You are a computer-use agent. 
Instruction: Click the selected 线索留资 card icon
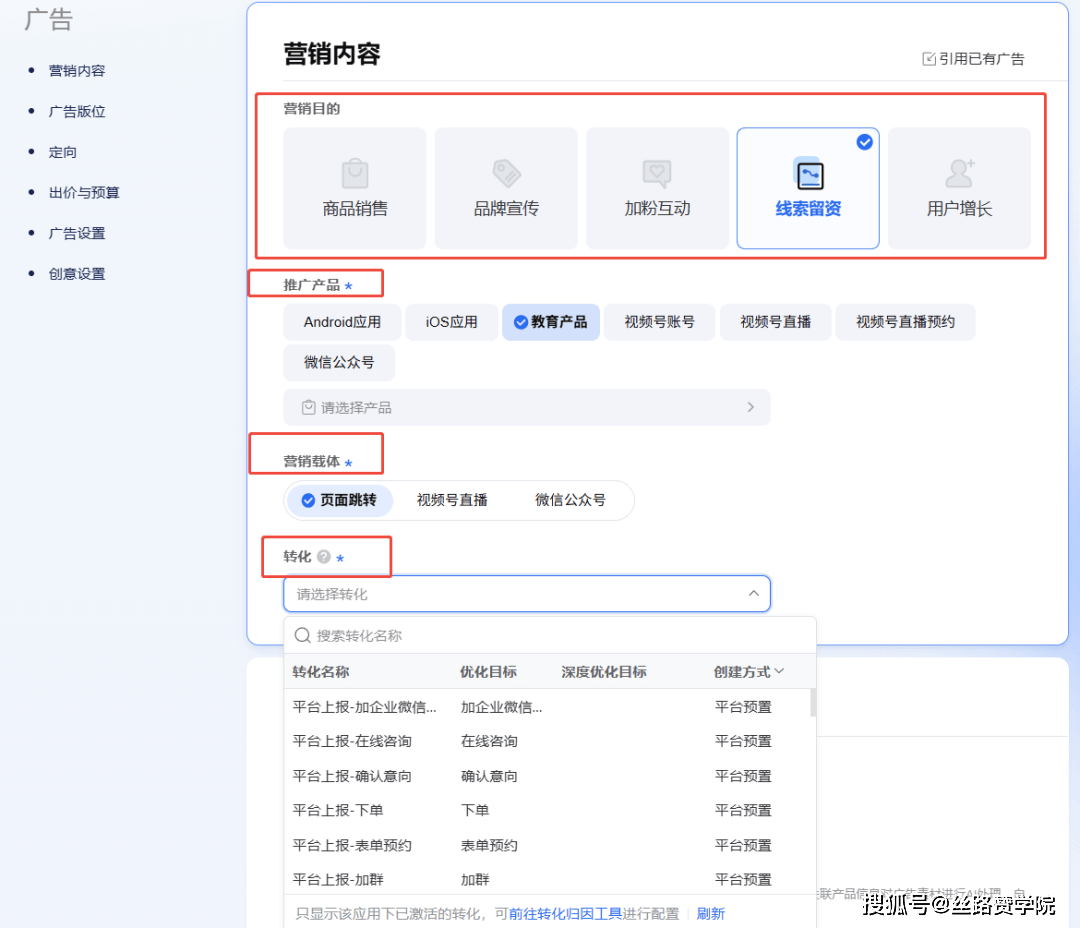click(x=807, y=172)
